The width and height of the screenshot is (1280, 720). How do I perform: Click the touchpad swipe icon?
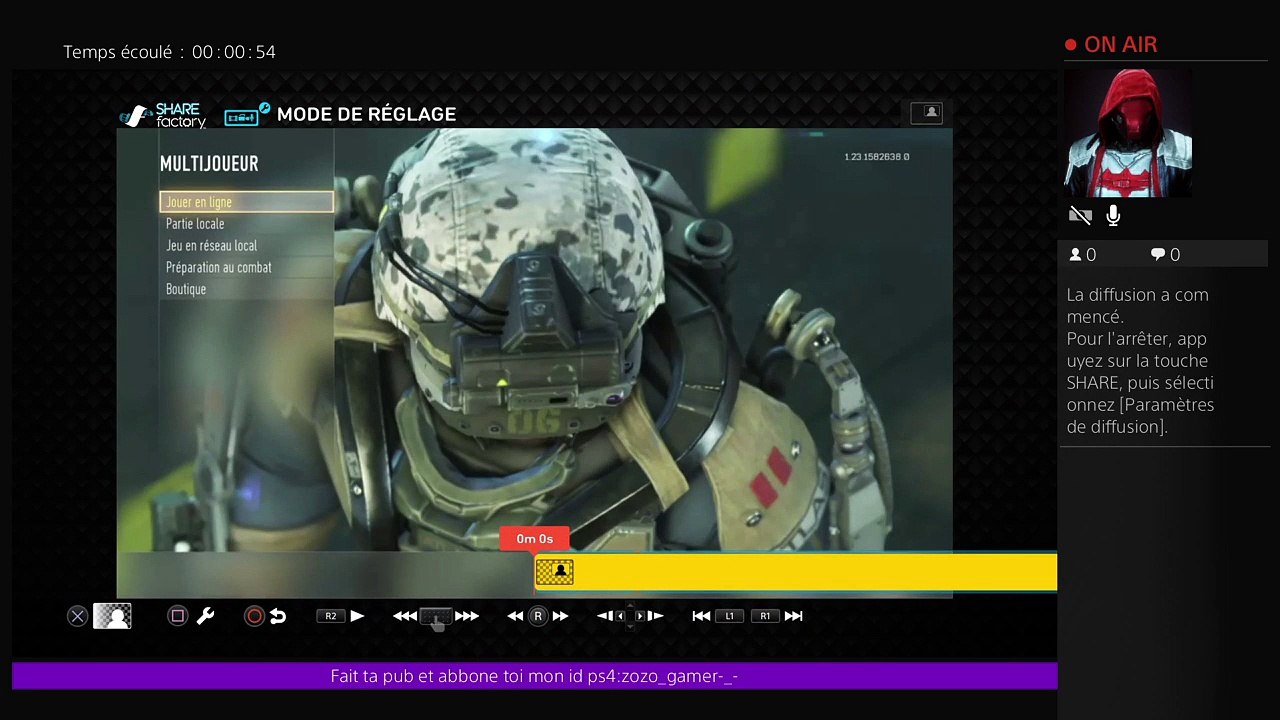(436, 617)
